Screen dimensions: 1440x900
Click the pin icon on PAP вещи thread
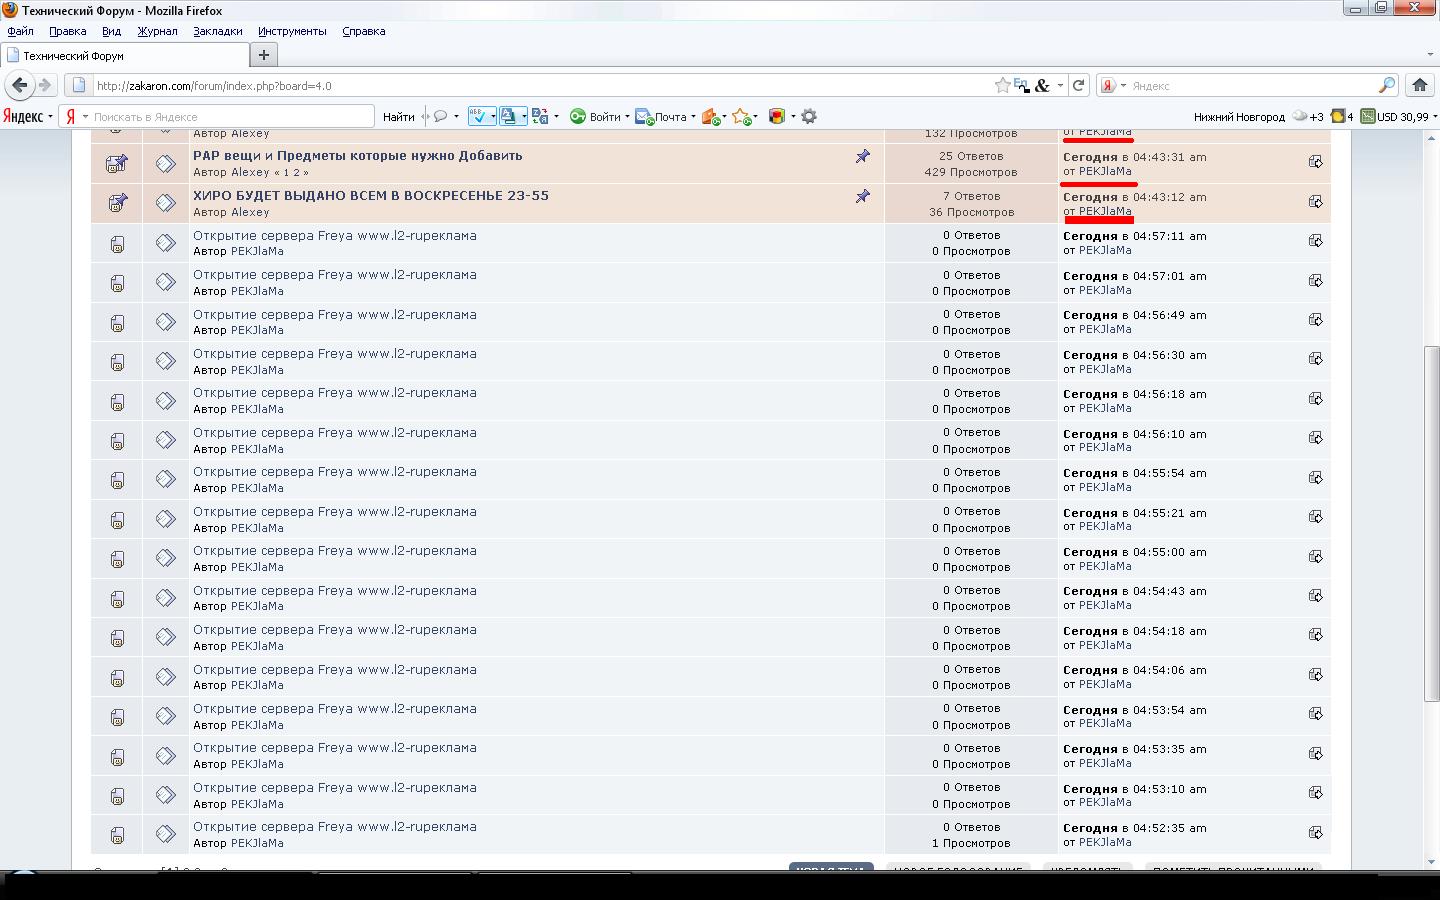tap(862, 157)
